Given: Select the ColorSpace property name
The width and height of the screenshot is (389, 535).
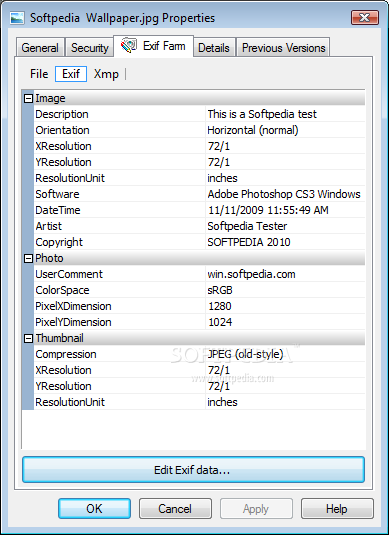Looking at the screenshot, I should tap(62, 290).
